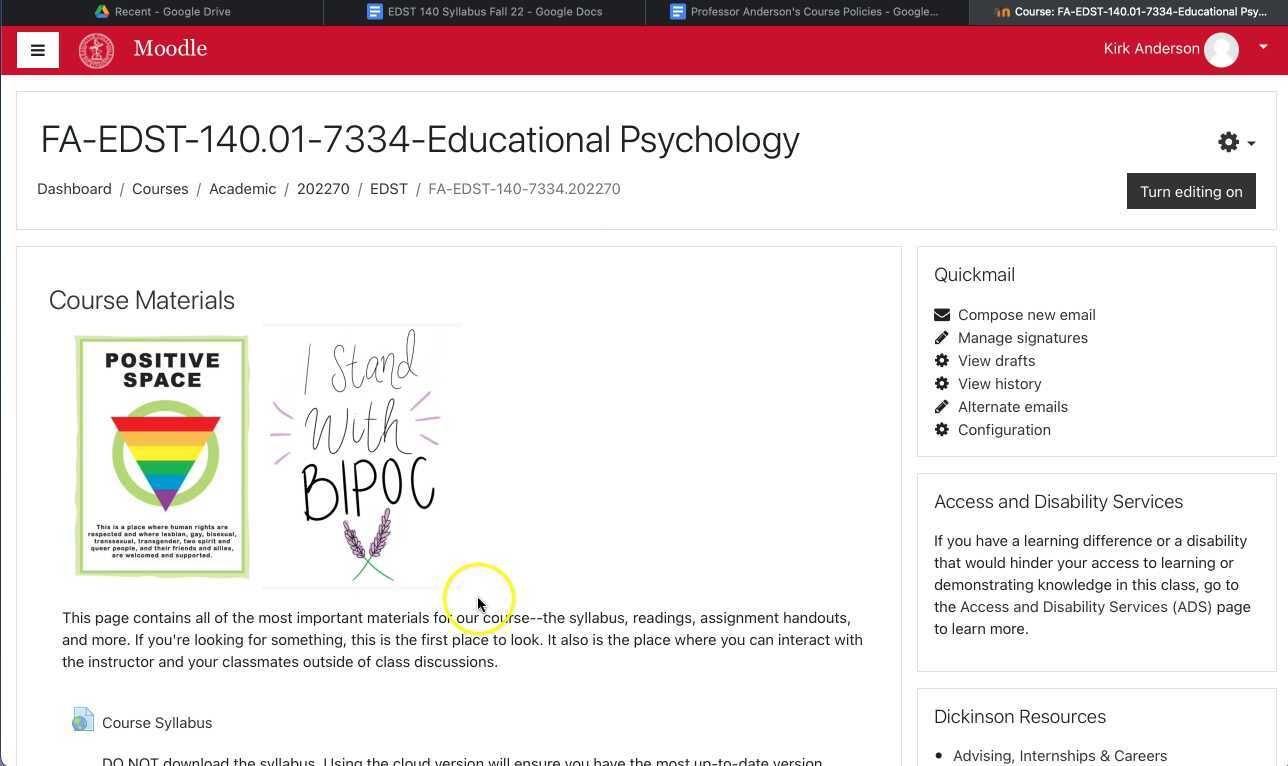This screenshot has height=766, width=1288.
Task: Click the Manage signatures pencil icon
Action: click(941, 337)
